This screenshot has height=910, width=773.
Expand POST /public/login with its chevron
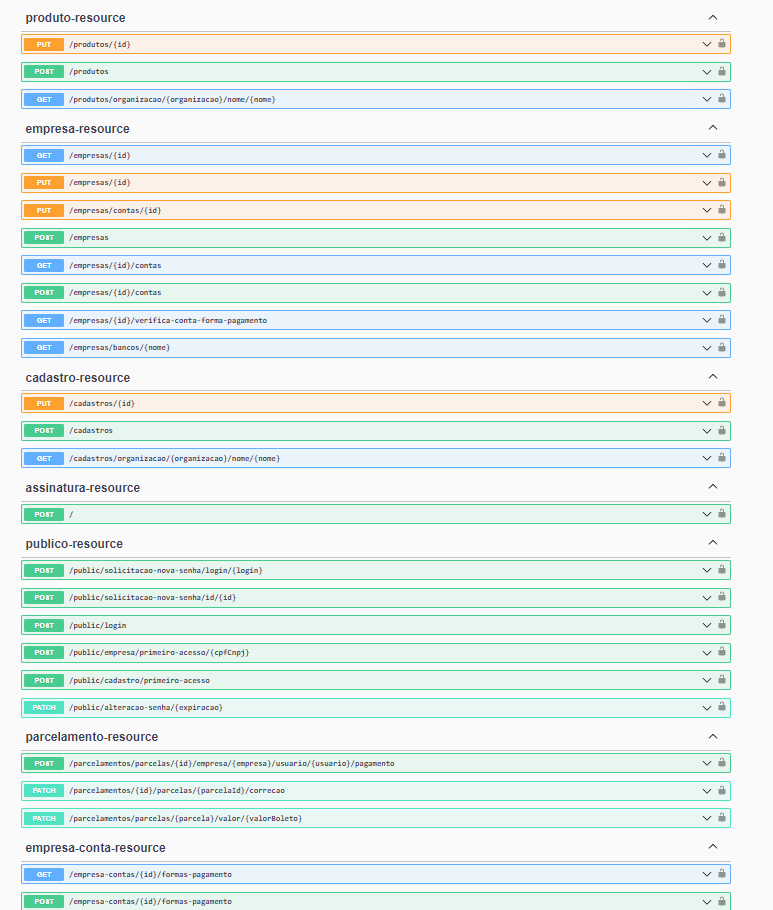tap(707, 625)
